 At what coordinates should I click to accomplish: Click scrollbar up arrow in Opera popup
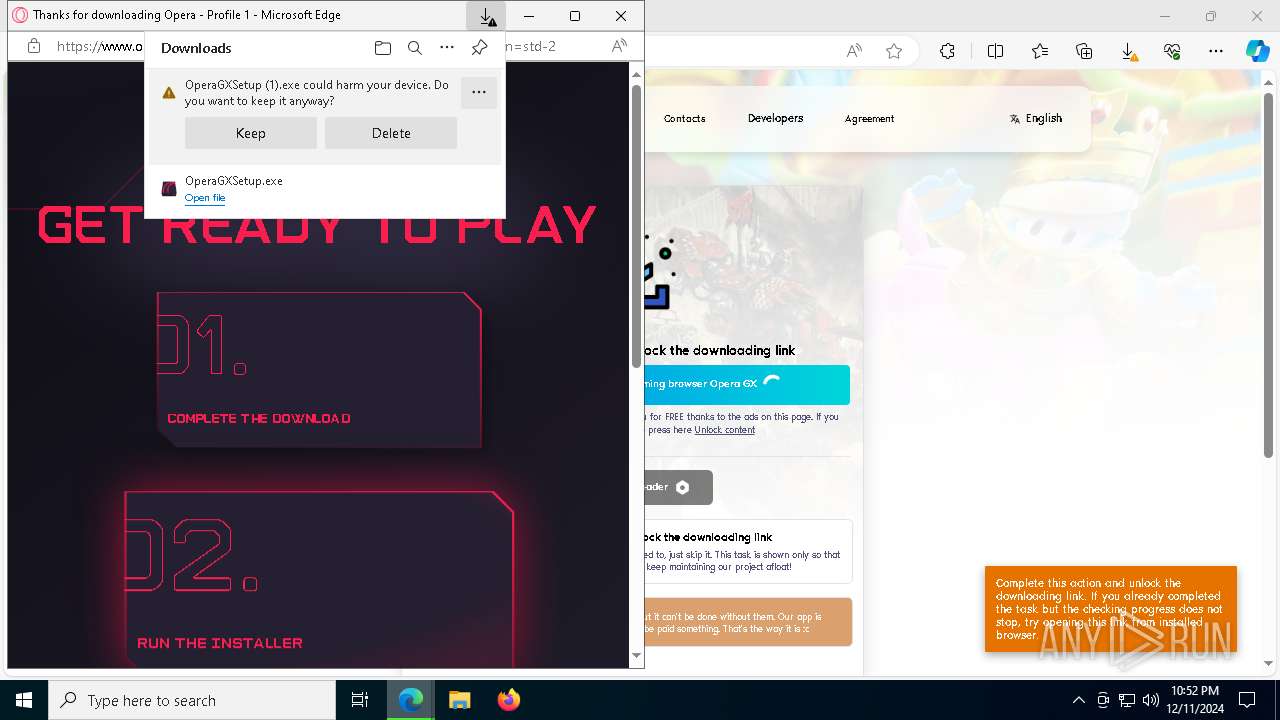[636, 73]
